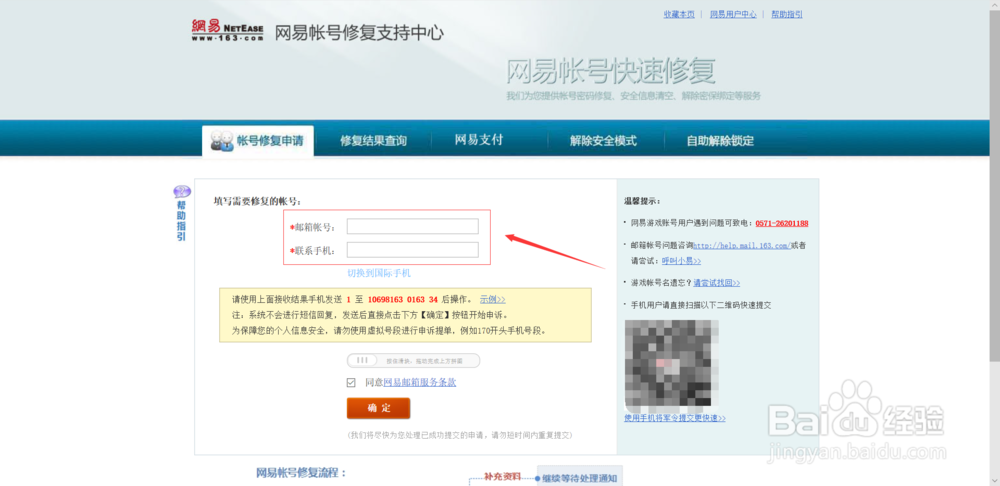Click 使用手机将军令提交更快速>> link
This screenshot has width=1000, height=486.
point(675,418)
